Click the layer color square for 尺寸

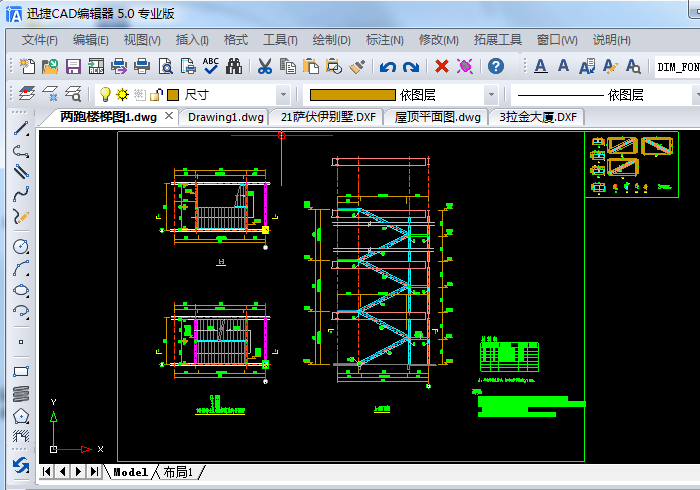[173, 95]
